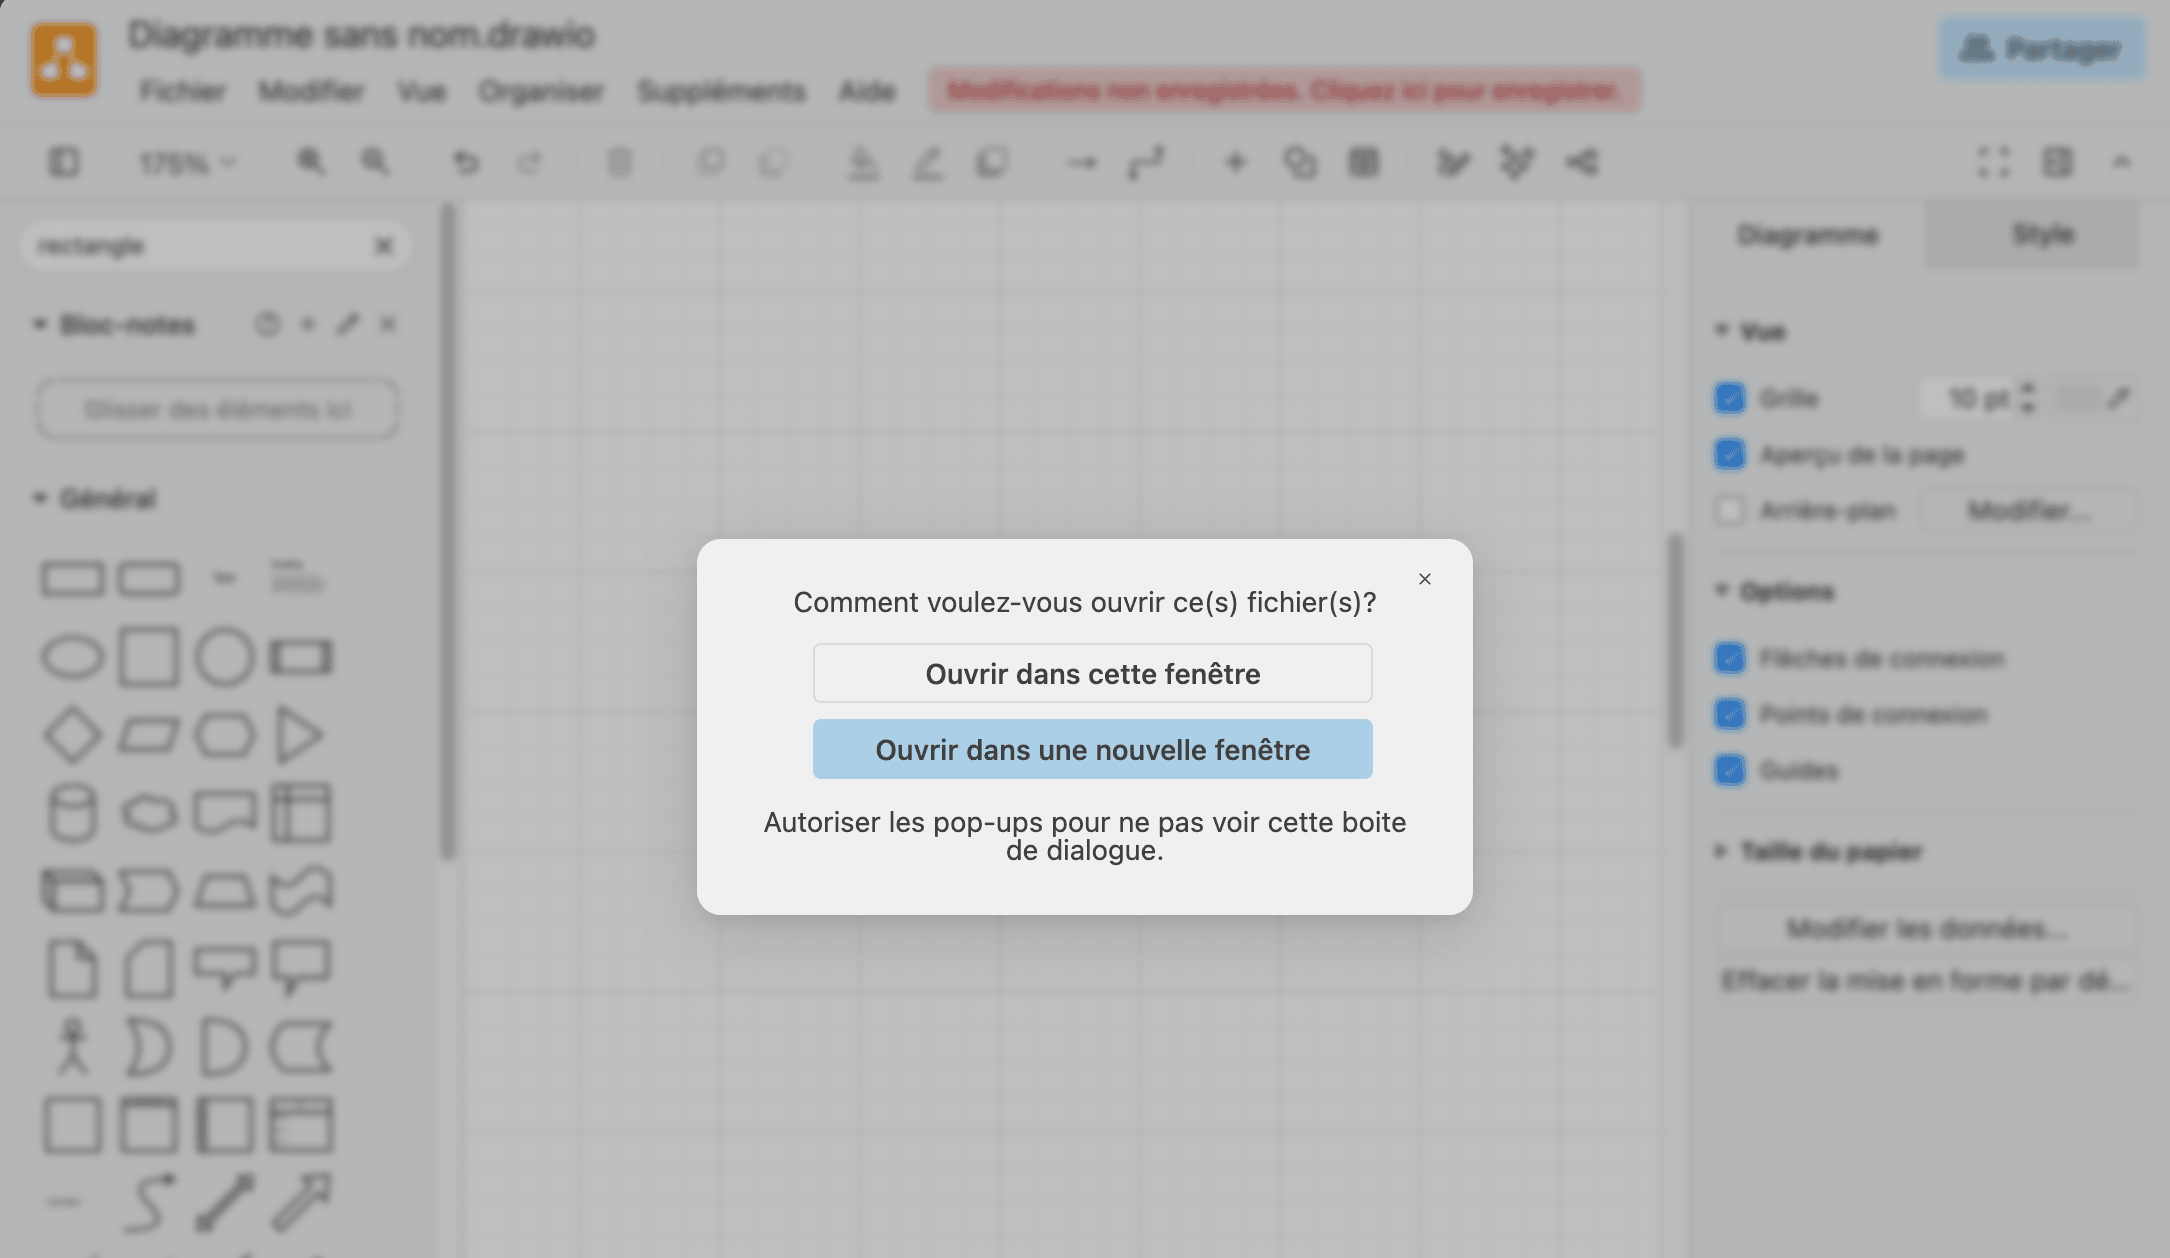Click the insert plus icon

(x=1236, y=162)
